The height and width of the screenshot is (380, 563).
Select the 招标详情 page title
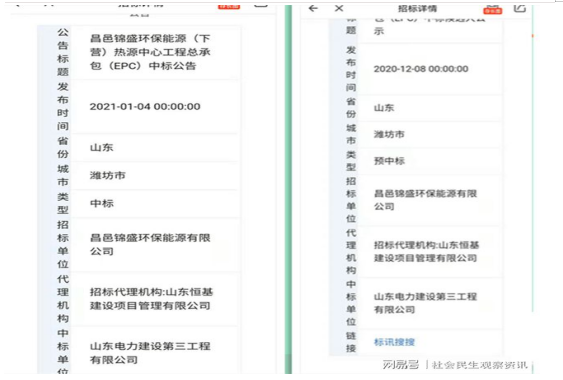pyautogui.click(x=417, y=9)
